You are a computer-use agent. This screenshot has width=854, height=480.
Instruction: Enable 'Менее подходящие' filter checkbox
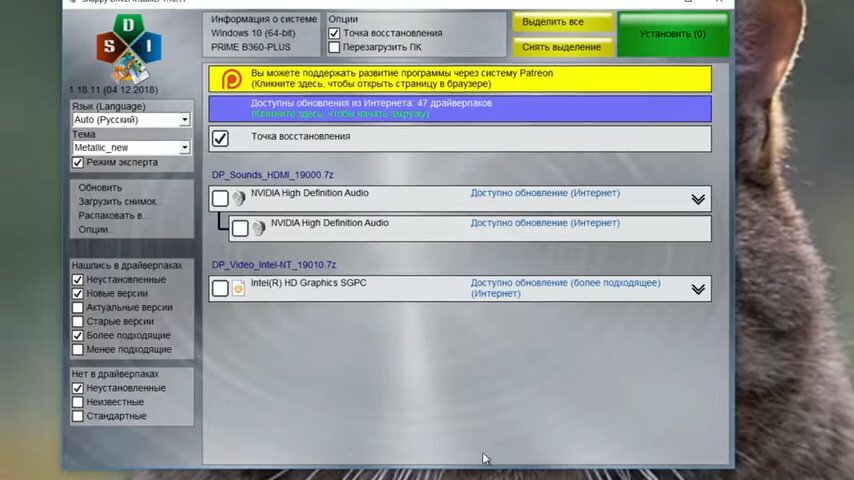pyautogui.click(x=78, y=349)
